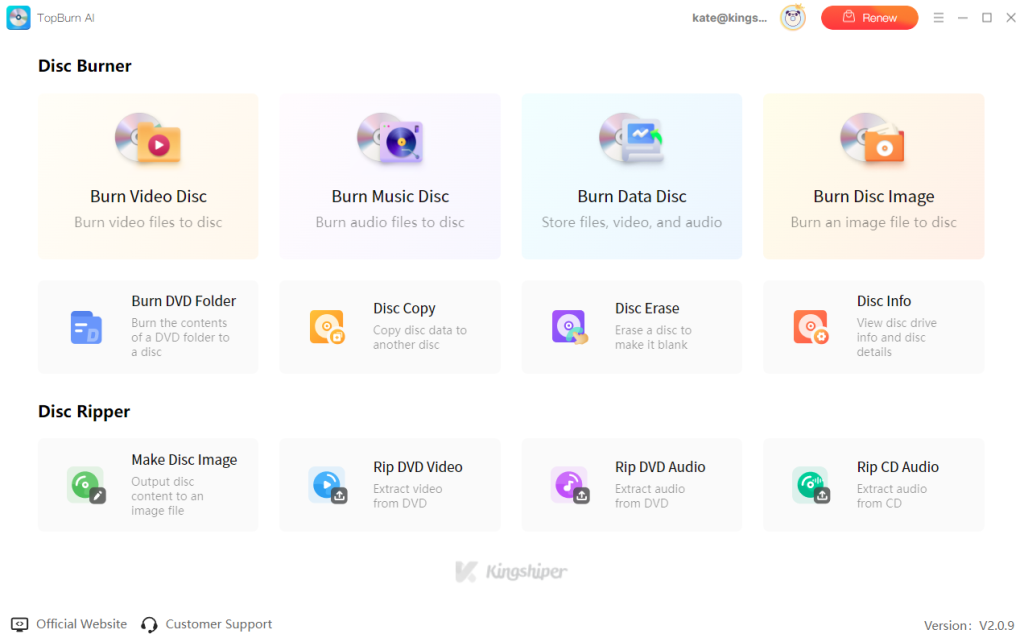Screen dimensions: 1024x638
Task: Open the hamburger menu
Action: tap(938, 17)
